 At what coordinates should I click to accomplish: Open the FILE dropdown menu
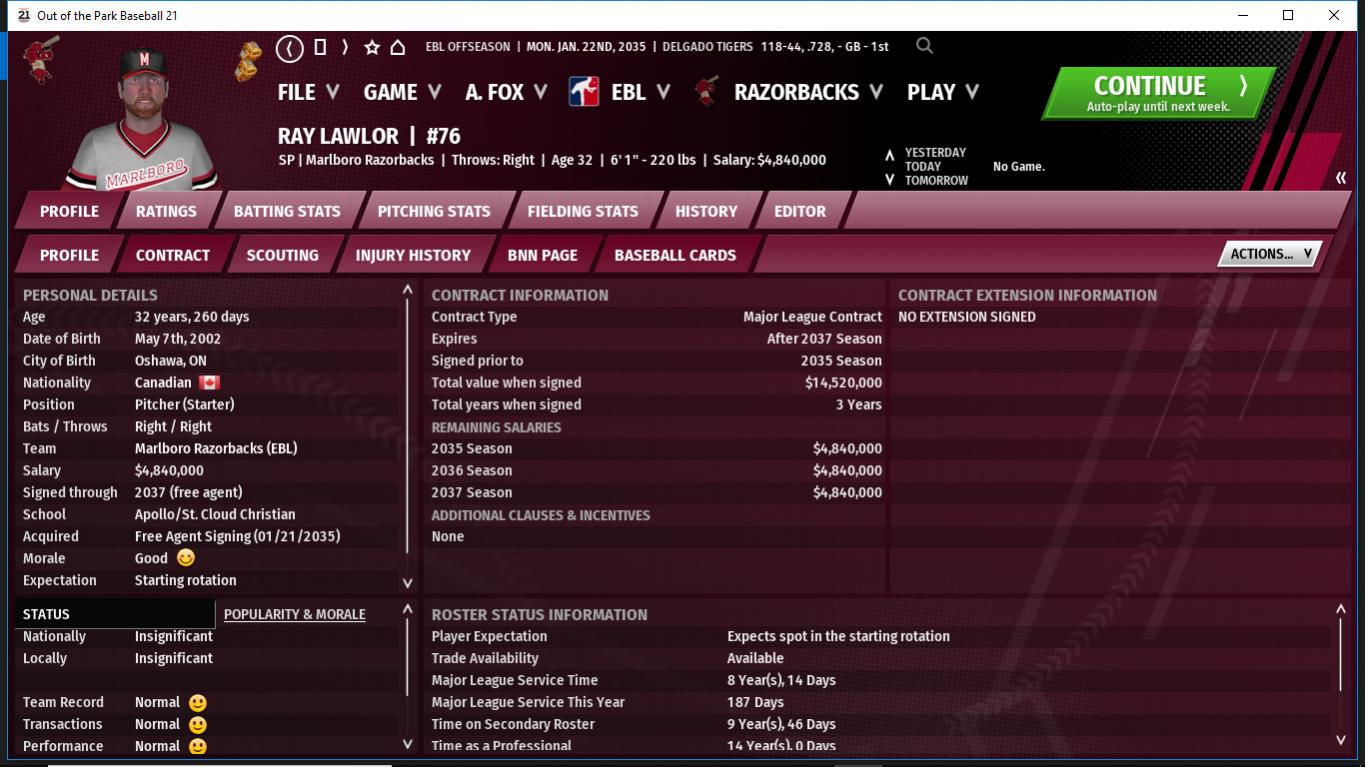(309, 92)
